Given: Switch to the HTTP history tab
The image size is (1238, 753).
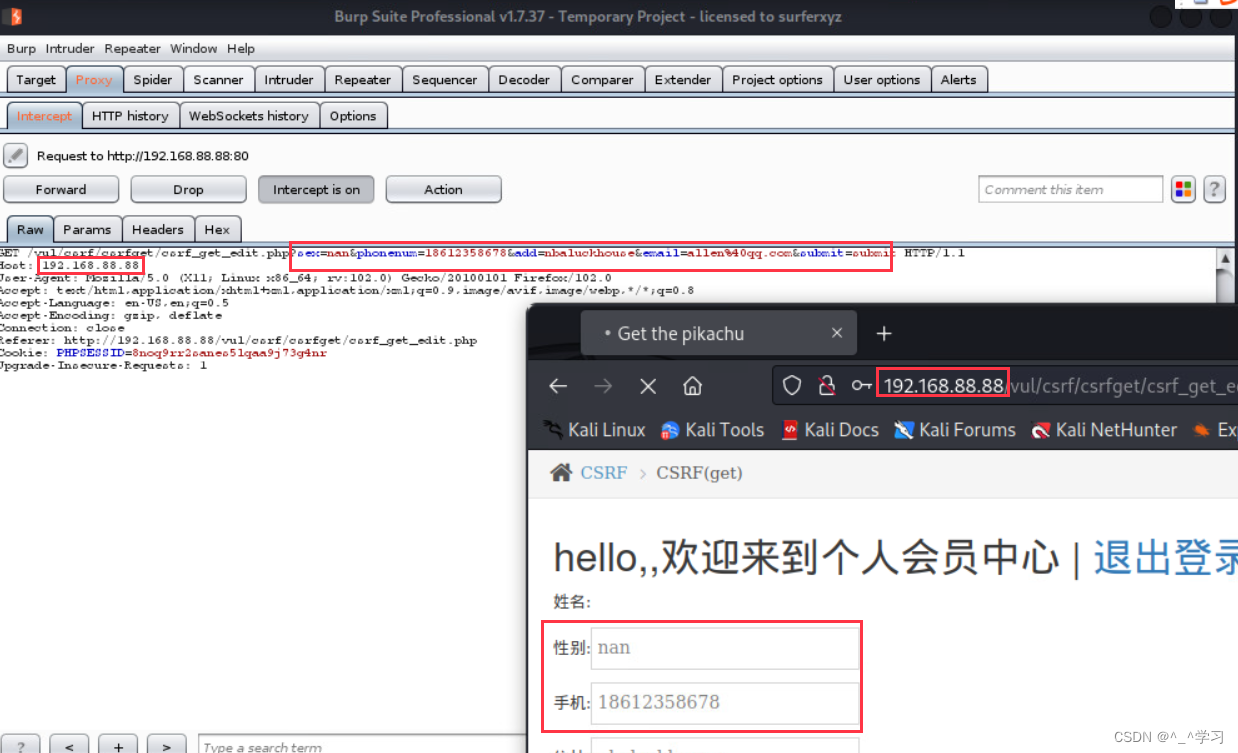Looking at the screenshot, I should [x=130, y=115].
